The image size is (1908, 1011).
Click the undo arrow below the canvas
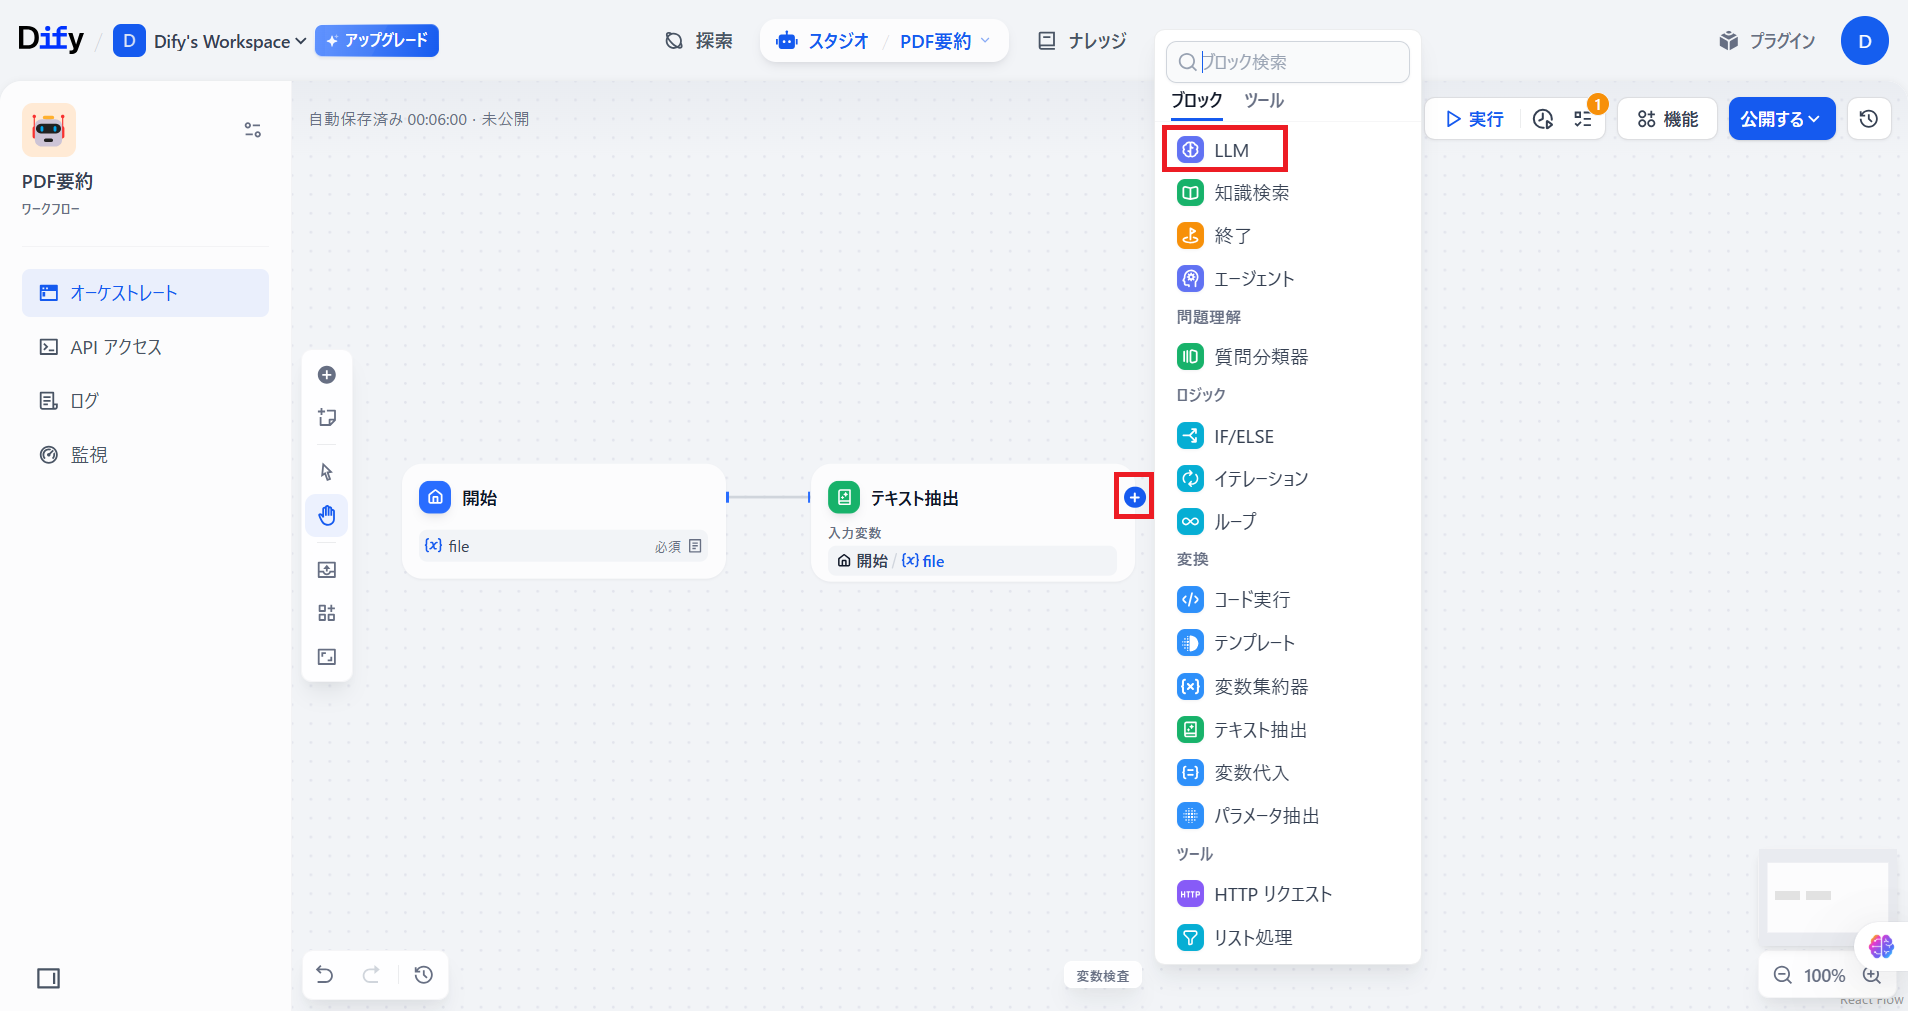click(324, 974)
